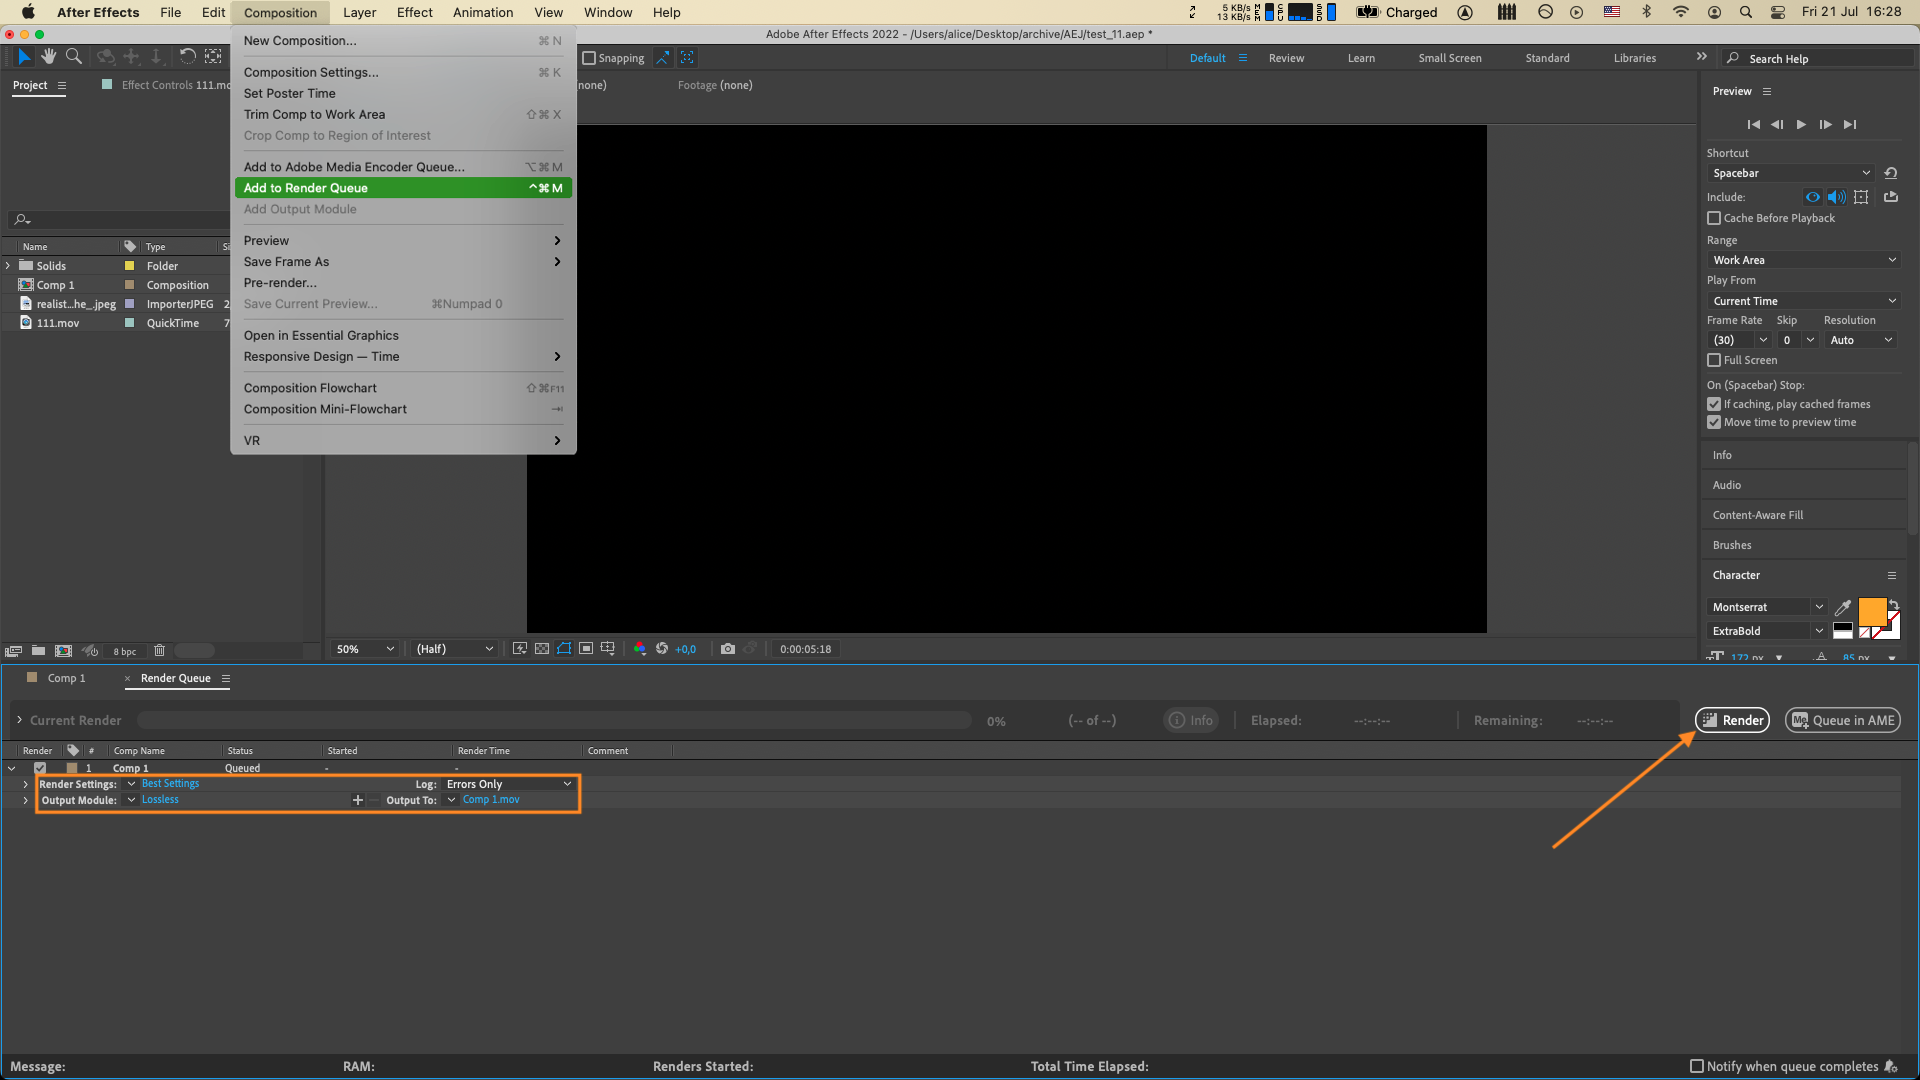Click the Add to Render Queue menu item
The height and width of the screenshot is (1080, 1920).
305,187
